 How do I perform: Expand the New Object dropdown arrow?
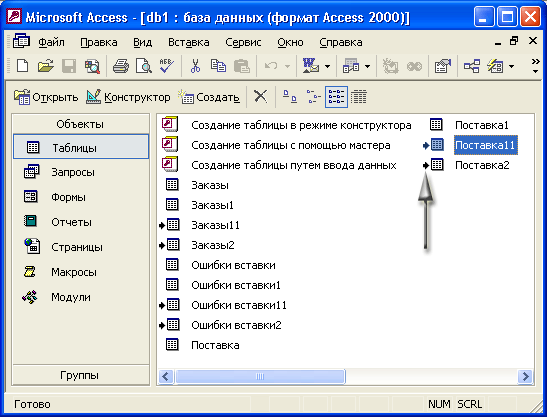(511, 66)
